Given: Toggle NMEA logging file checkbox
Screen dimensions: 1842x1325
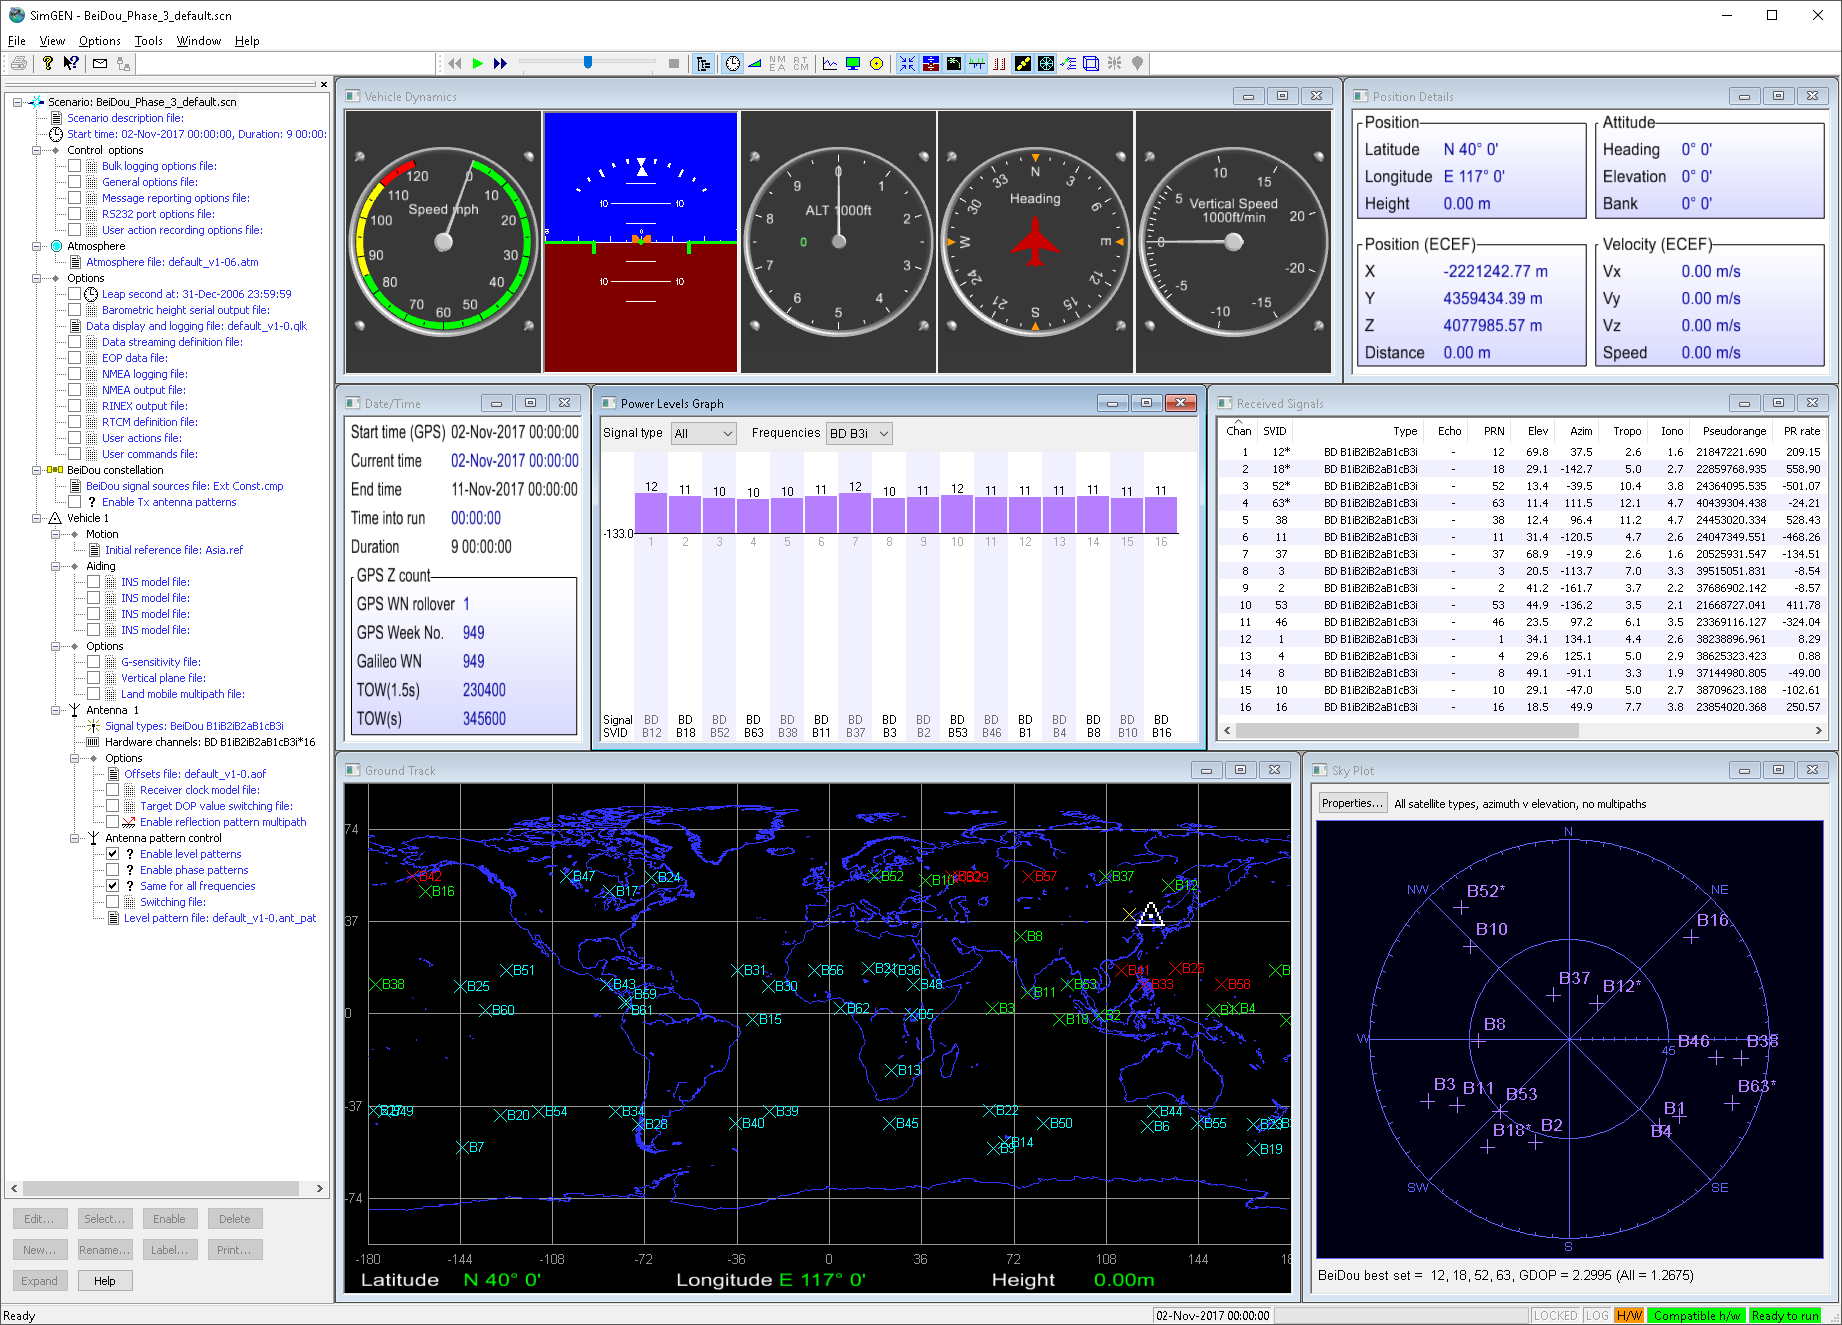Looking at the screenshot, I should [75, 374].
